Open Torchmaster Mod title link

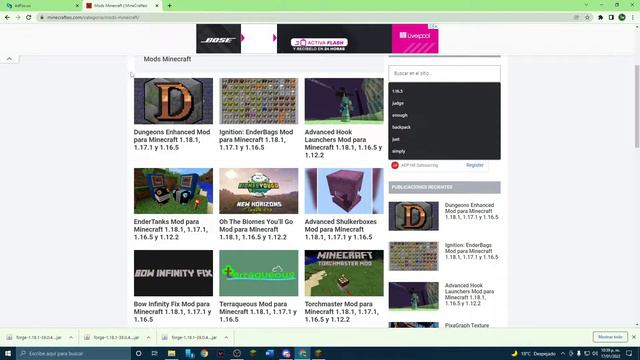342,312
